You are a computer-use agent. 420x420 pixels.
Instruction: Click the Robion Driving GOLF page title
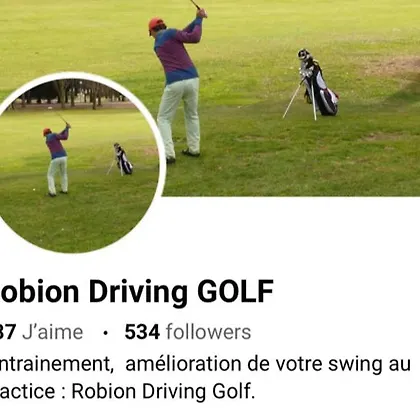137,292
